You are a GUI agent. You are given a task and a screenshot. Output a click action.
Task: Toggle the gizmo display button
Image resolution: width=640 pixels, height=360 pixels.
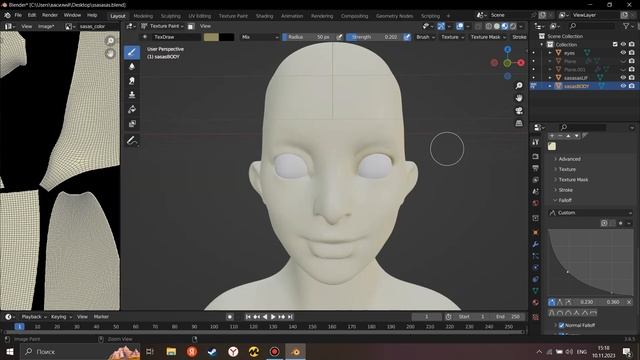coord(441,26)
